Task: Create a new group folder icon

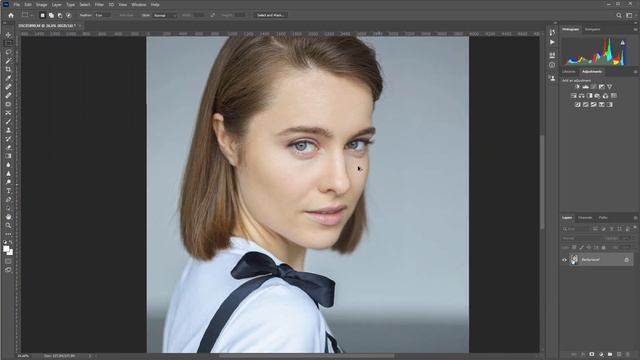Action: coord(610,354)
